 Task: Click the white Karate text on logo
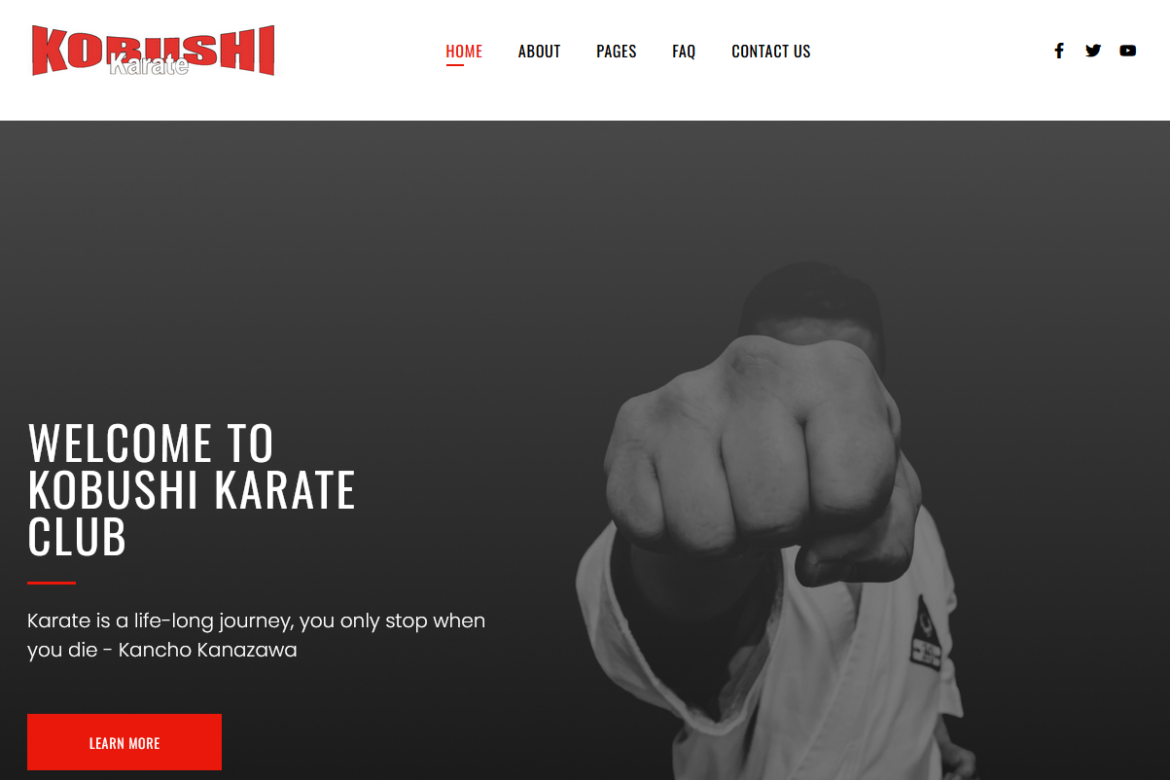tap(148, 66)
